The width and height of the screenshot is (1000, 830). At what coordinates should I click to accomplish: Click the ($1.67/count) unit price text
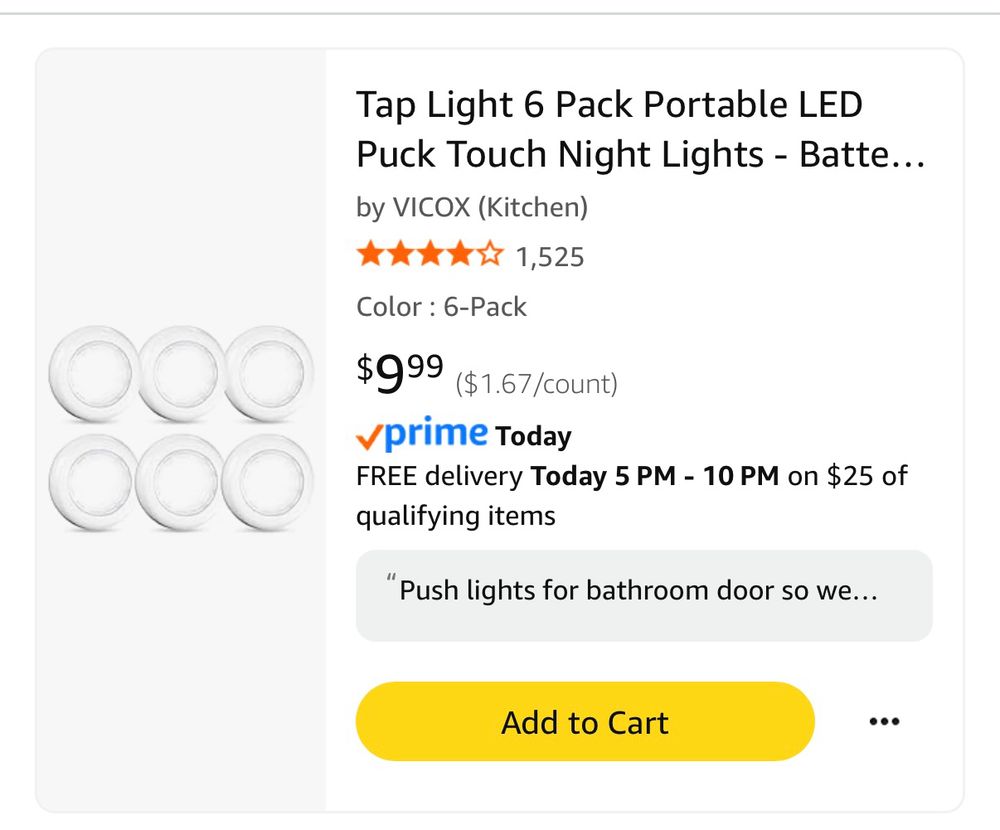(x=536, y=384)
